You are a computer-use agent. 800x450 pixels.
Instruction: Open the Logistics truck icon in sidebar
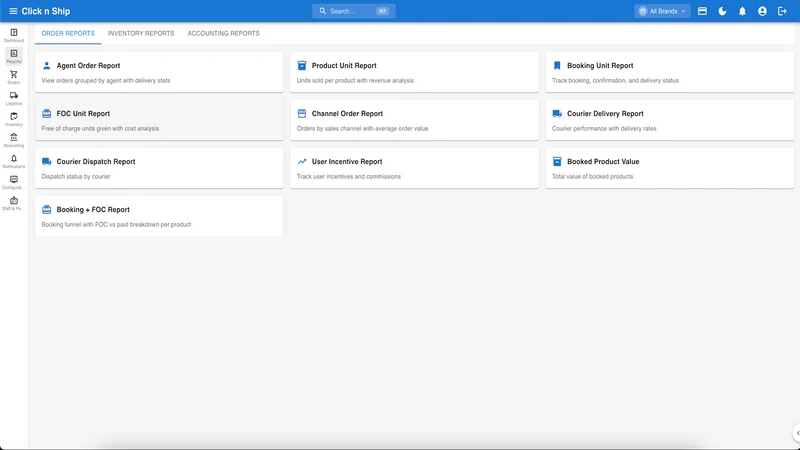[x=14, y=98]
